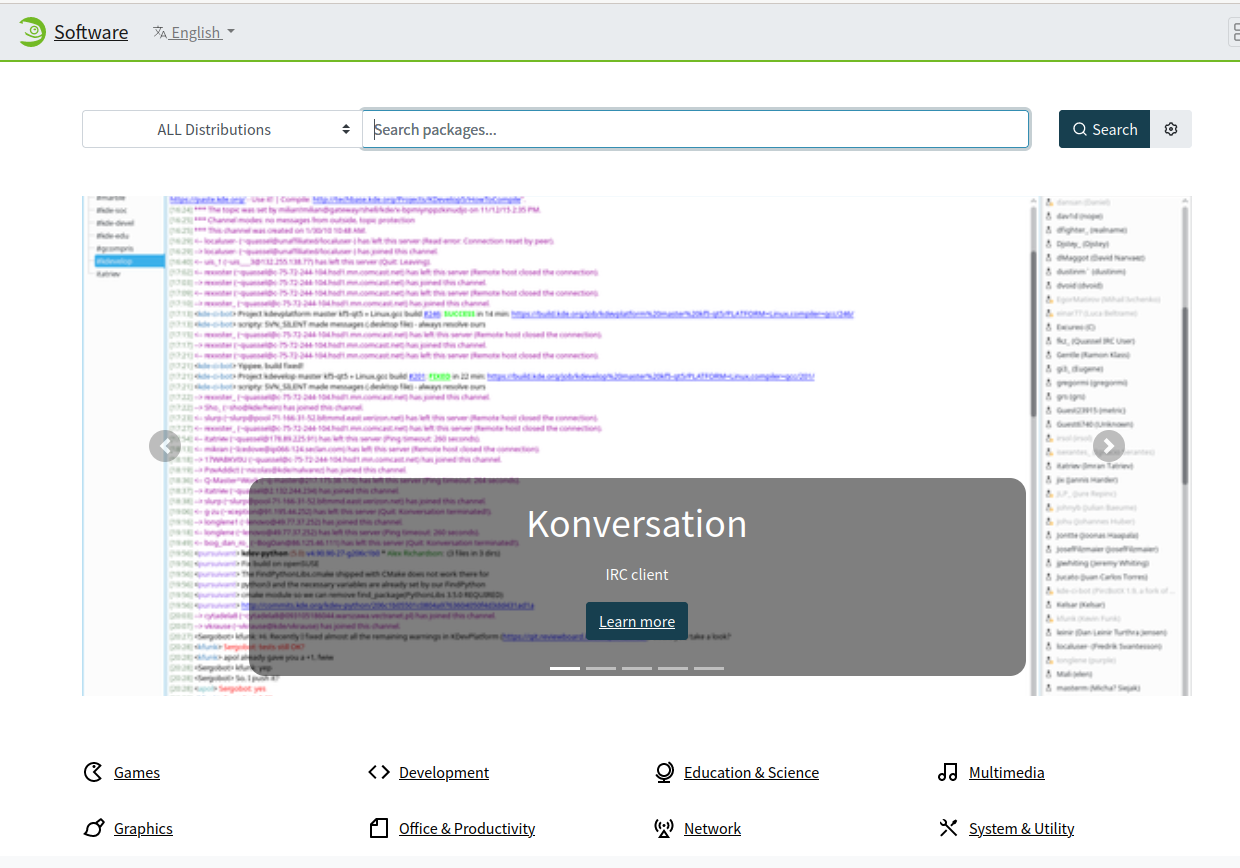
Task: Click the Network wireless signal icon
Action: point(663,828)
